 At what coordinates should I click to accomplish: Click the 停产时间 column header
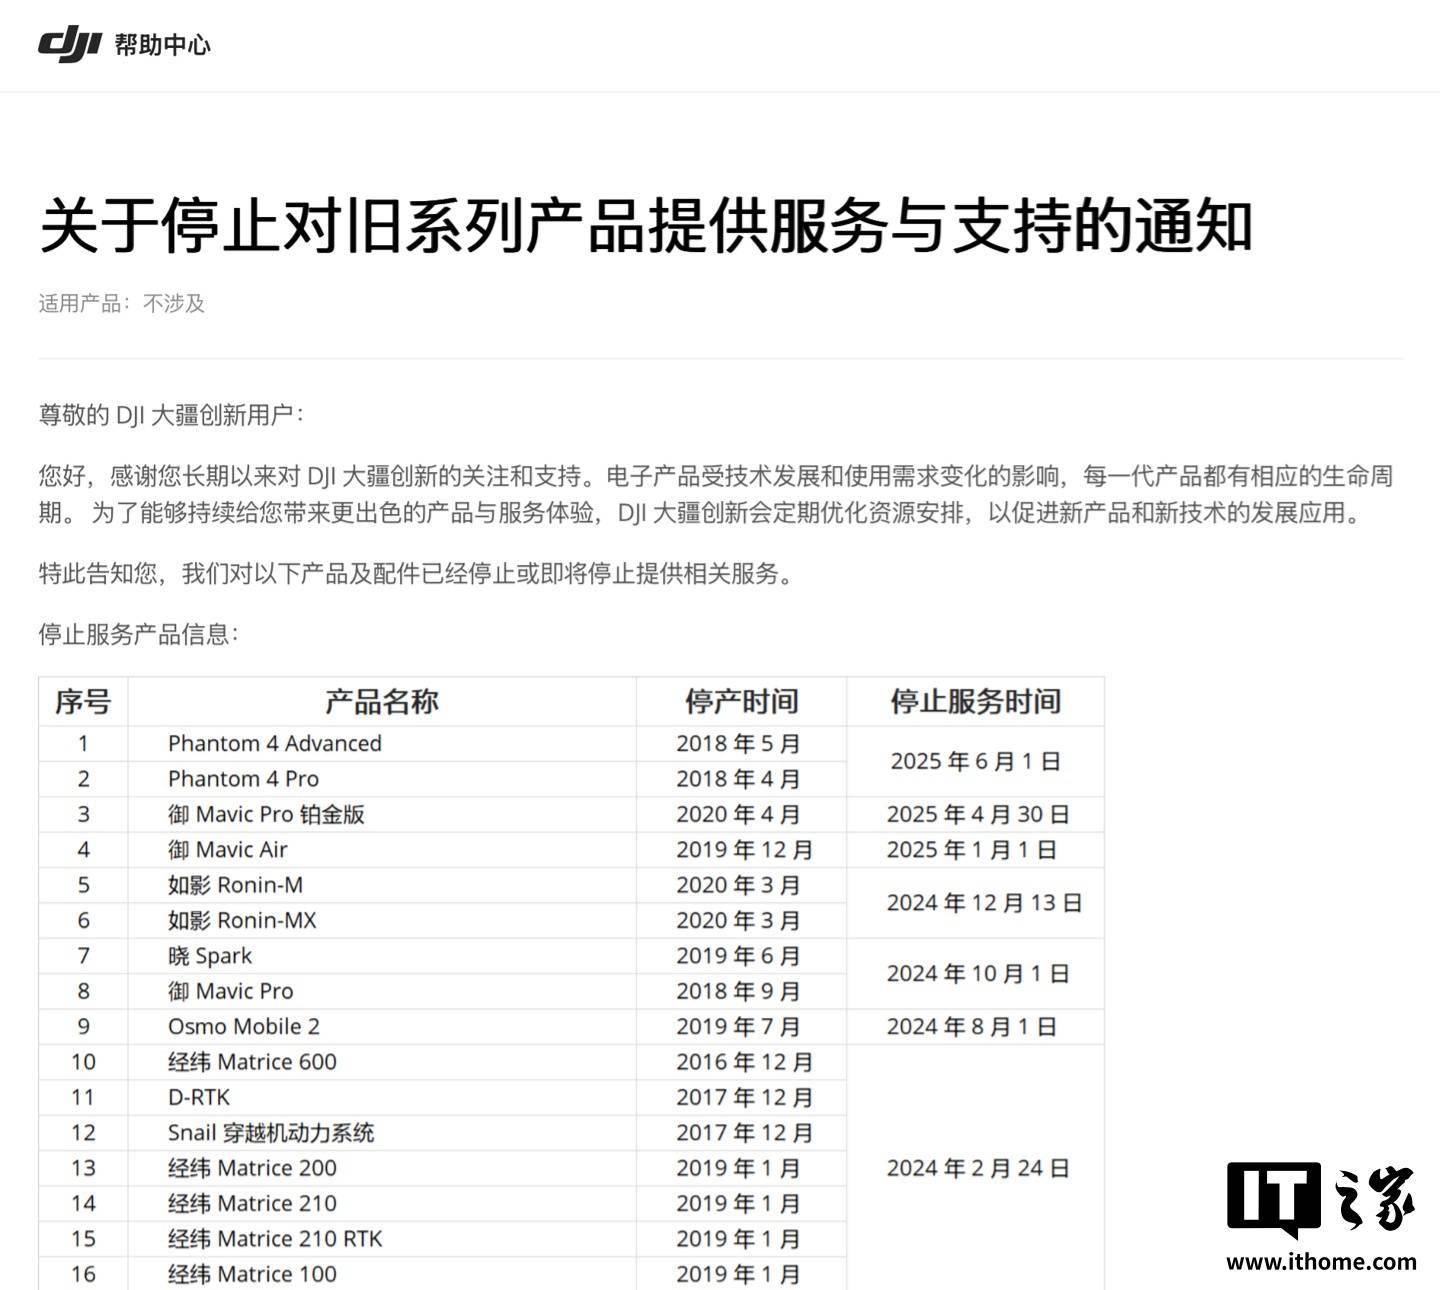(x=741, y=702)
